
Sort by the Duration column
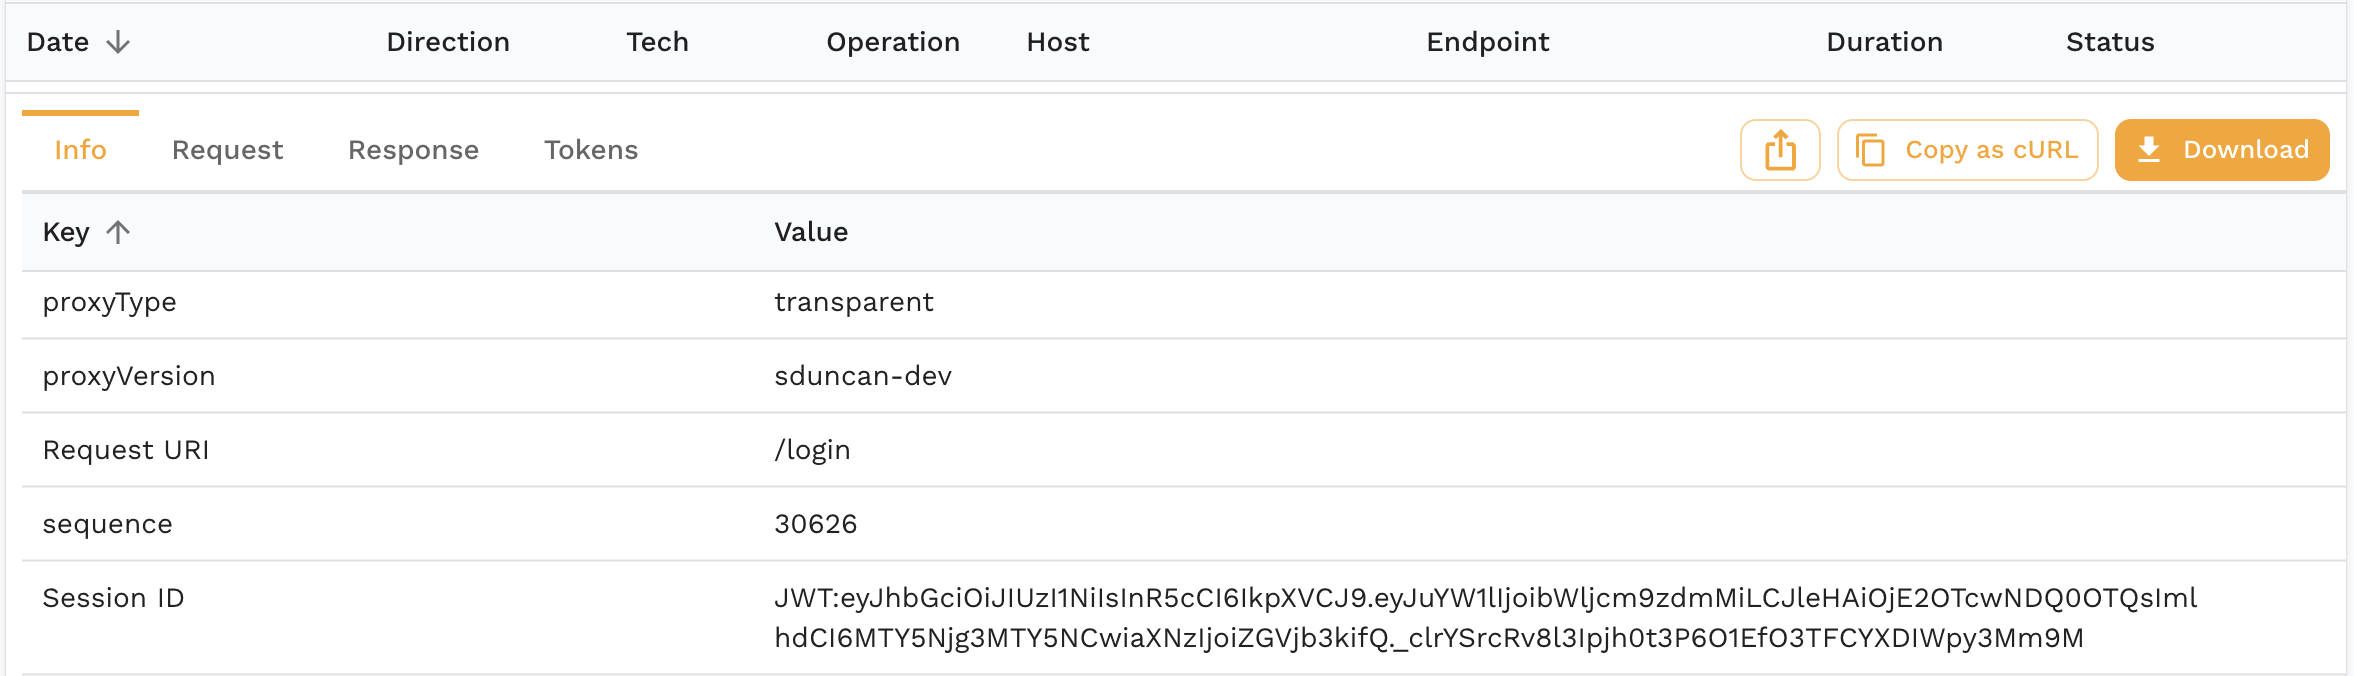click(x=1885, y=42)
